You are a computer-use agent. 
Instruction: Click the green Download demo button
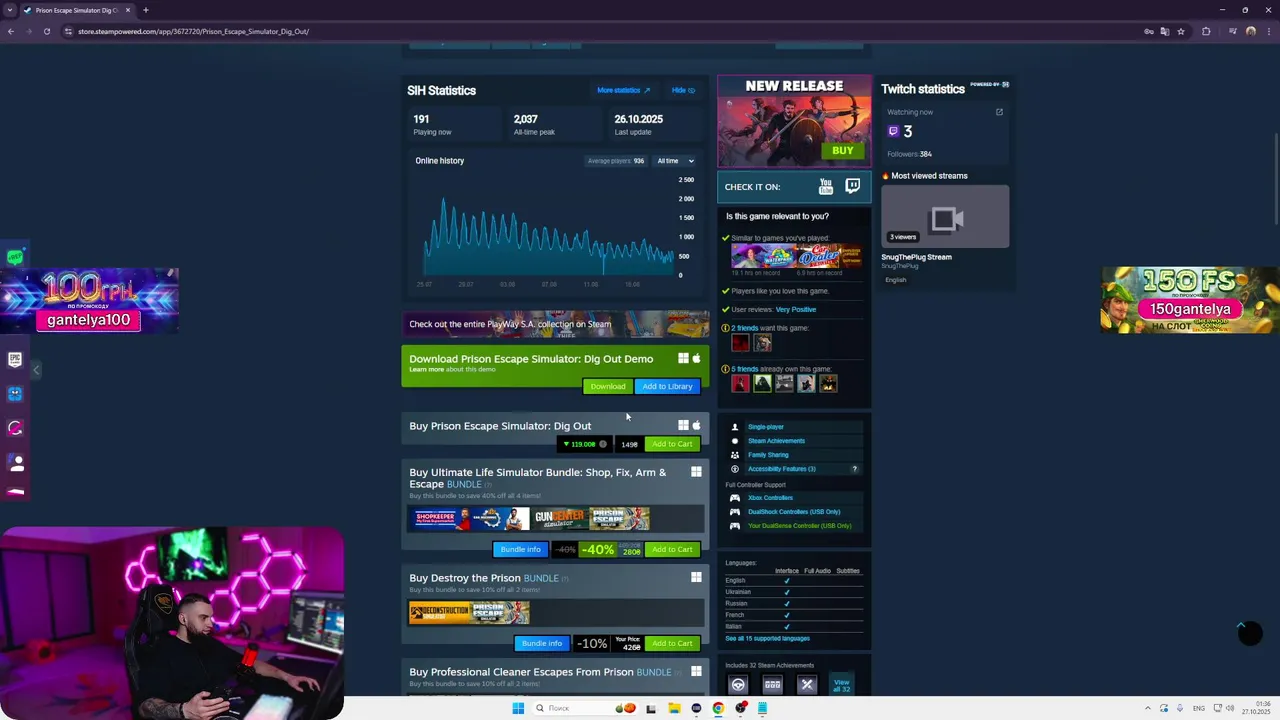coord(607,386)
